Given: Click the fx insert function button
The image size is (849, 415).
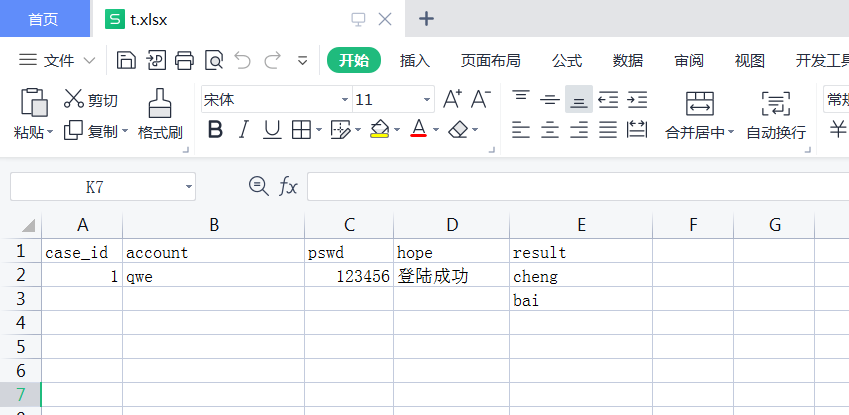Looking at the screenshot, I should [288, 187].
